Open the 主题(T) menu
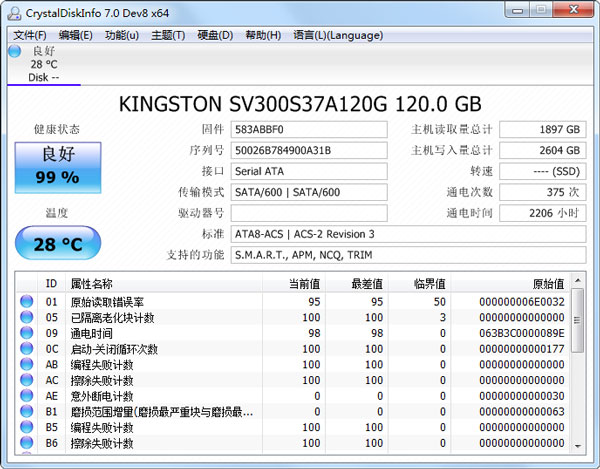This screenshot has width=600, height=469. (x=168, y=35)
